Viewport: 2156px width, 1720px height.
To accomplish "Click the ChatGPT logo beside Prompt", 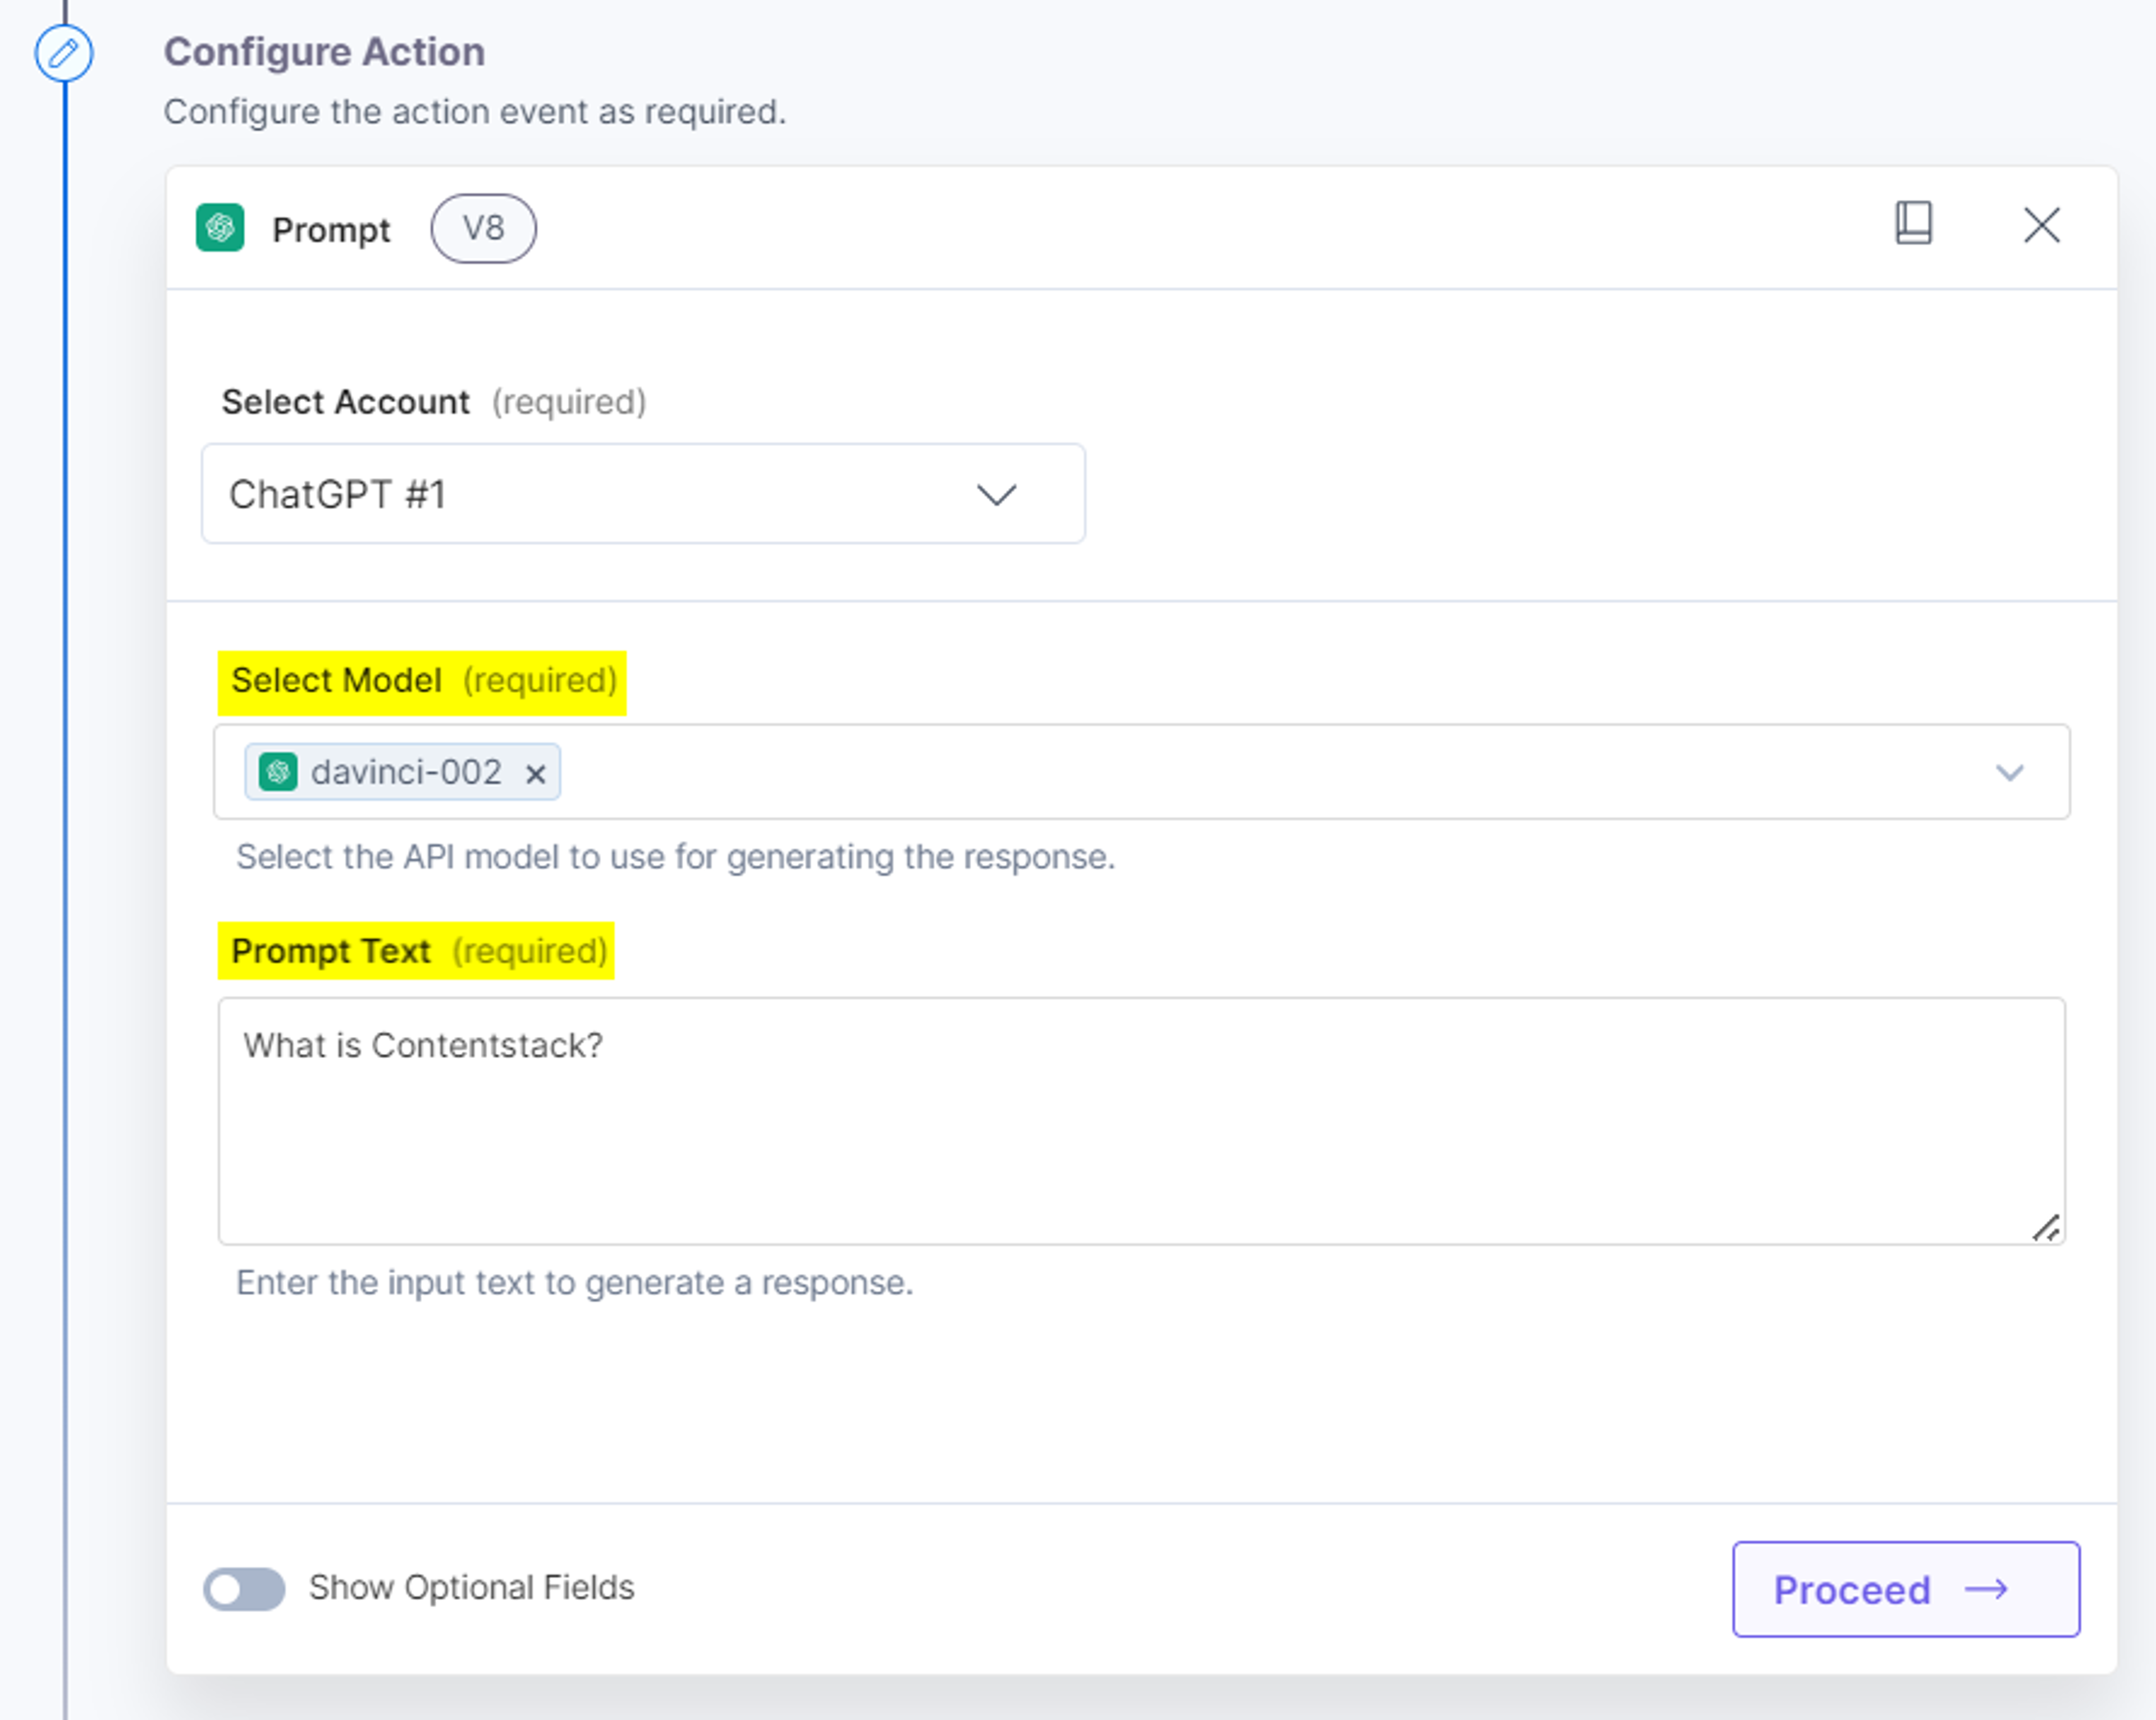I will point(220,228).
